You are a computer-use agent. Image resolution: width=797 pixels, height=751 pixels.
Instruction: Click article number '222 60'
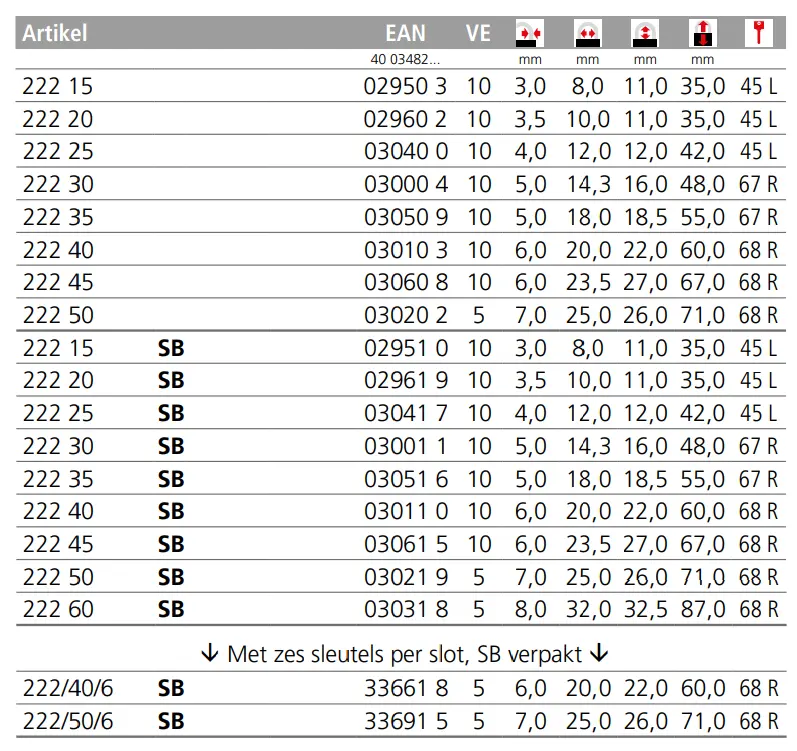(x=58, y=609)
